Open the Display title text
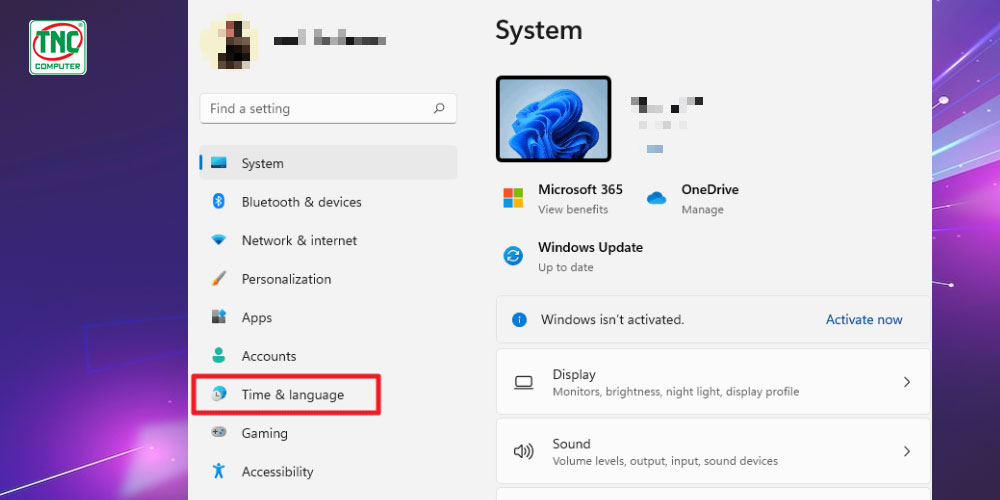This screenshot has width=1000, height=500. click(574, 374)
